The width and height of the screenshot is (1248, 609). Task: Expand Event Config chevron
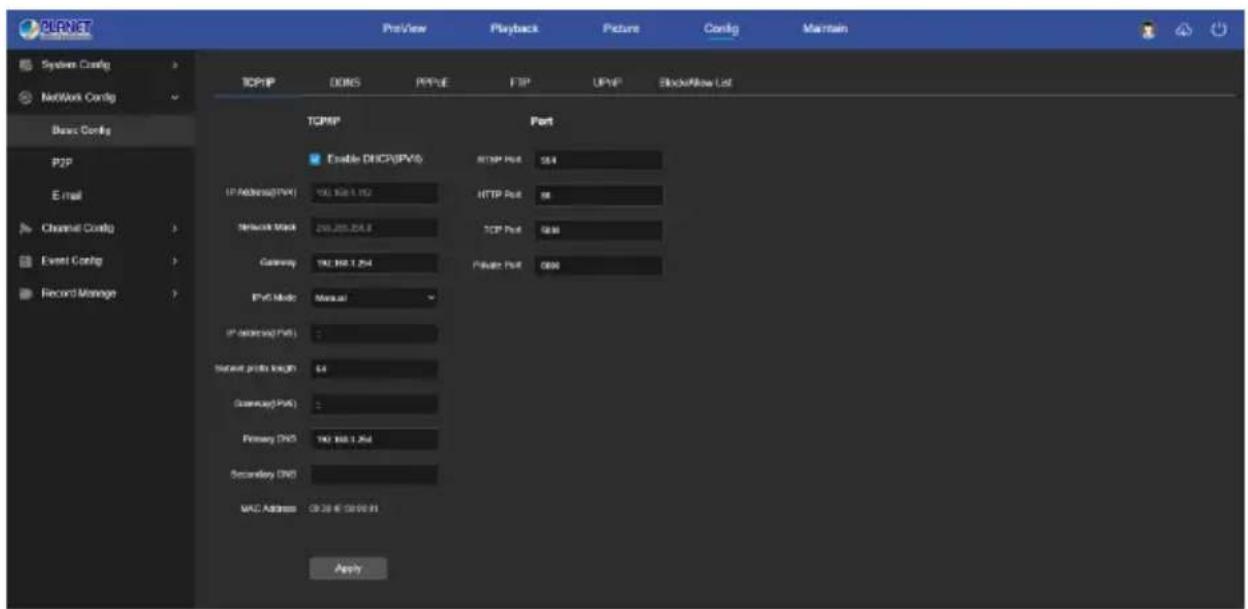tap(175, 261)
